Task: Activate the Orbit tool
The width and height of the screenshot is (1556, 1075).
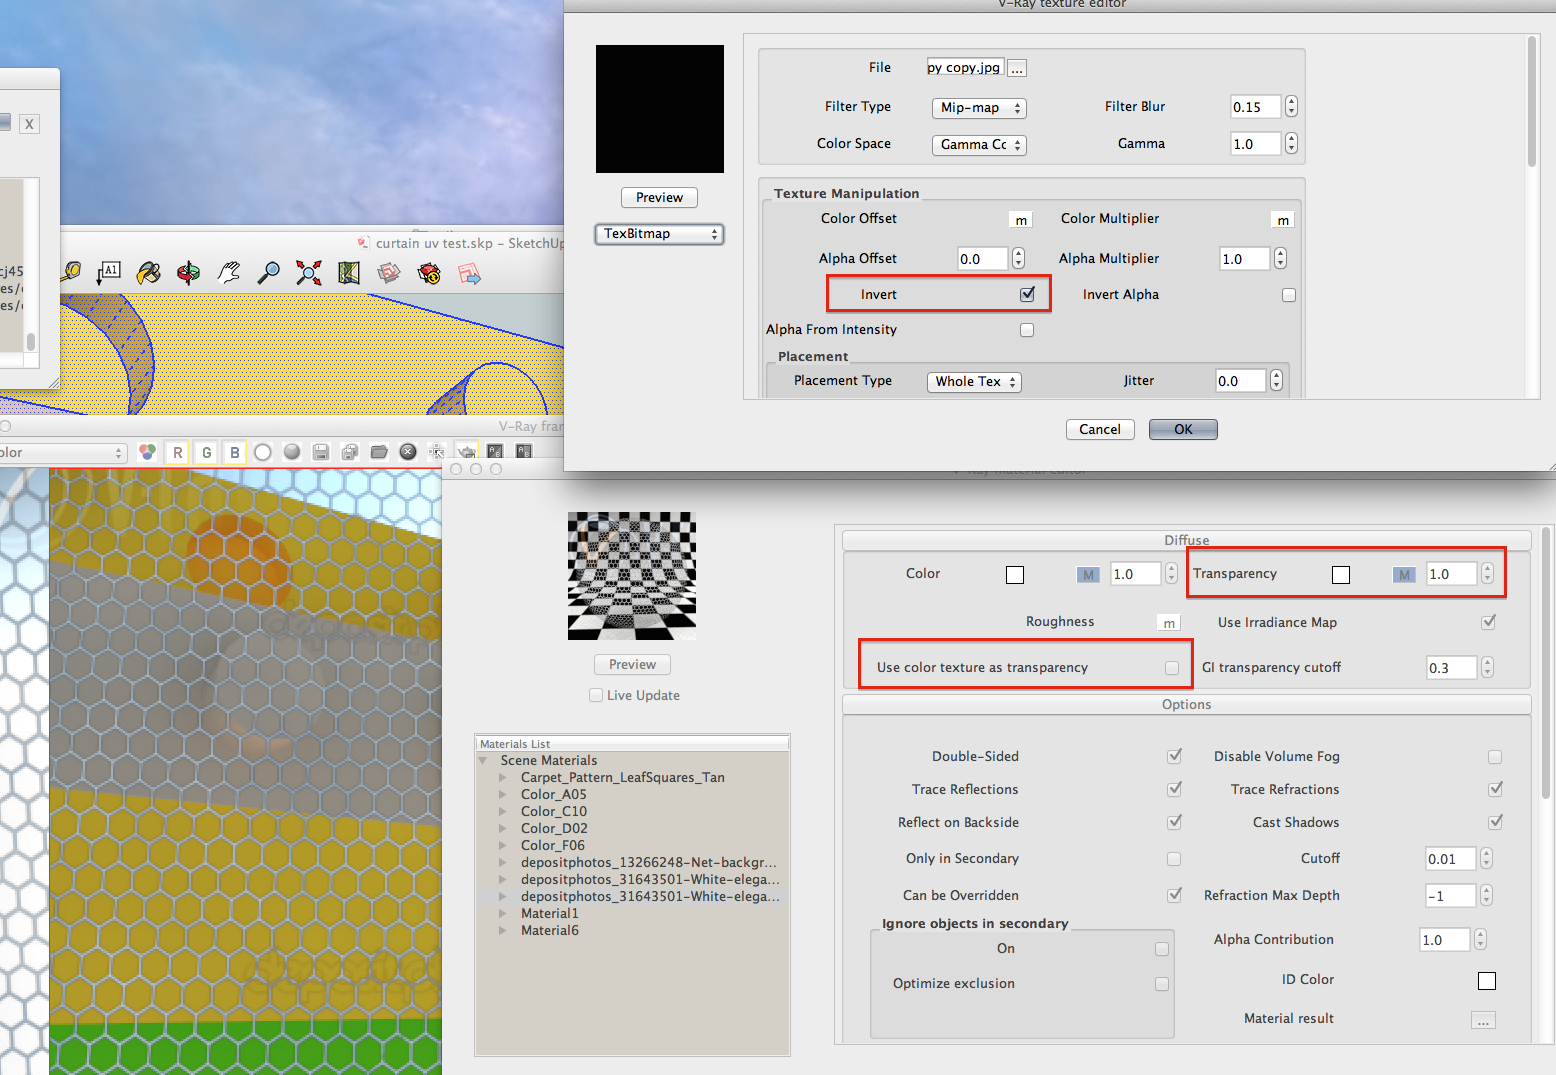Action: (x=188, y=272)
